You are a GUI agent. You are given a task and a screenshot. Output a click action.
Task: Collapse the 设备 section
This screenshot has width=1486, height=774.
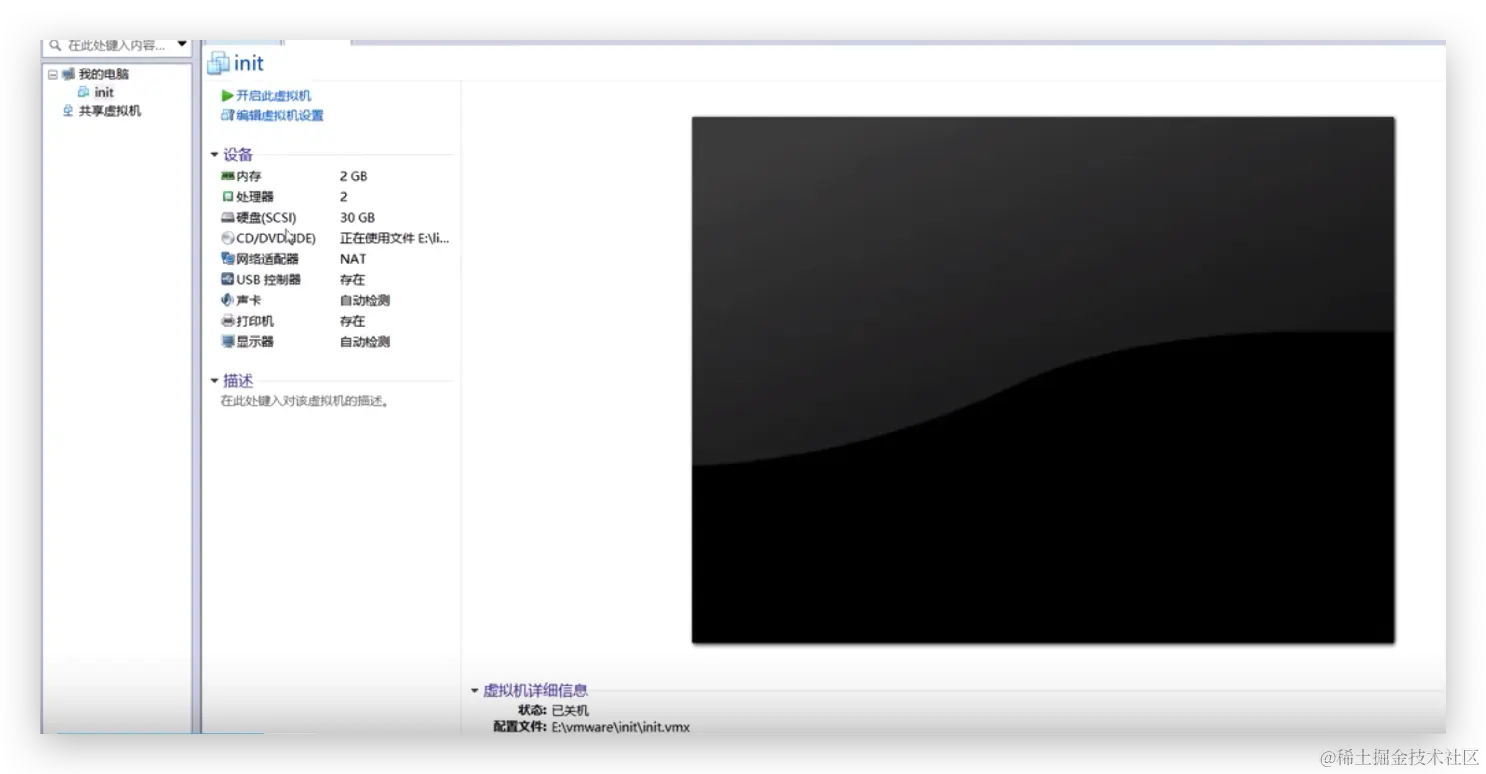214,155
